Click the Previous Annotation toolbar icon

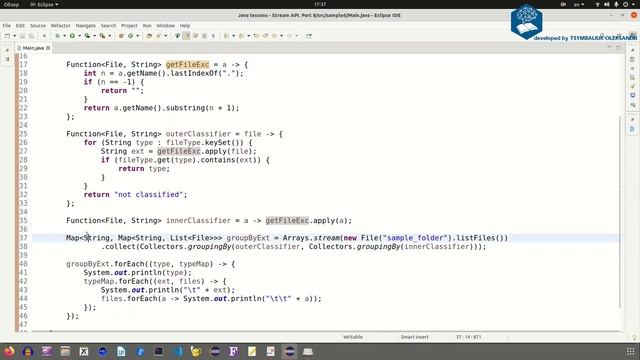point(242,36)
